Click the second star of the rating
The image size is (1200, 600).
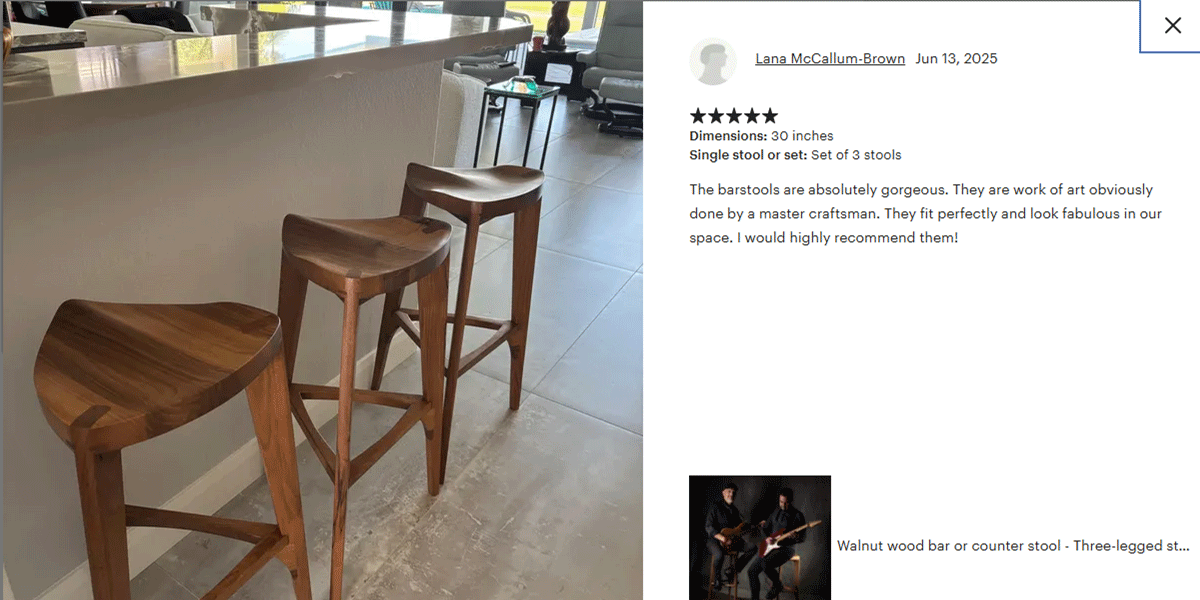click(x=716, y=116)
